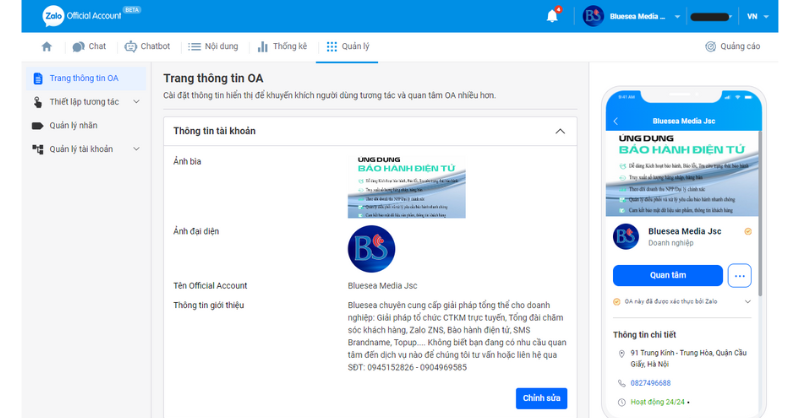Click the verified shield icon in OA note
800x418 pixels.
(616, 302)
